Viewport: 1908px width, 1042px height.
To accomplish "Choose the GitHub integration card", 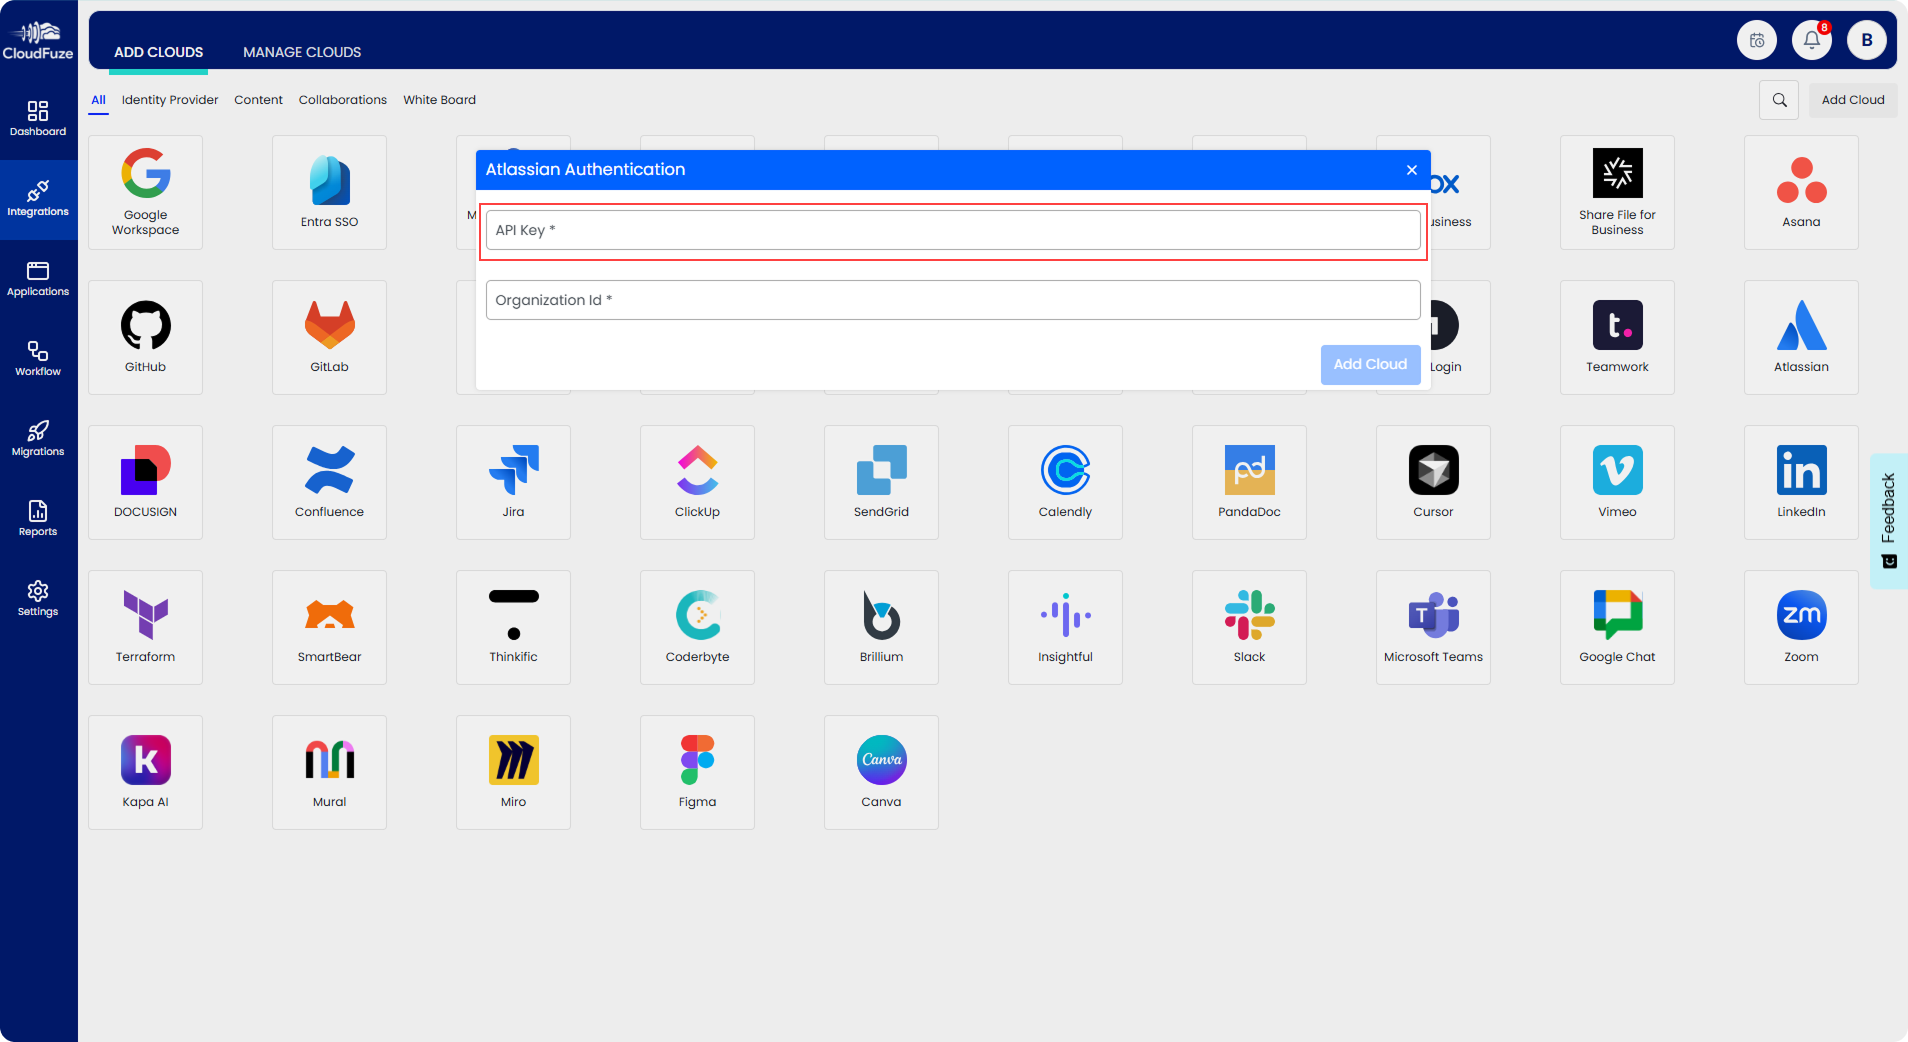I will 145,337.
